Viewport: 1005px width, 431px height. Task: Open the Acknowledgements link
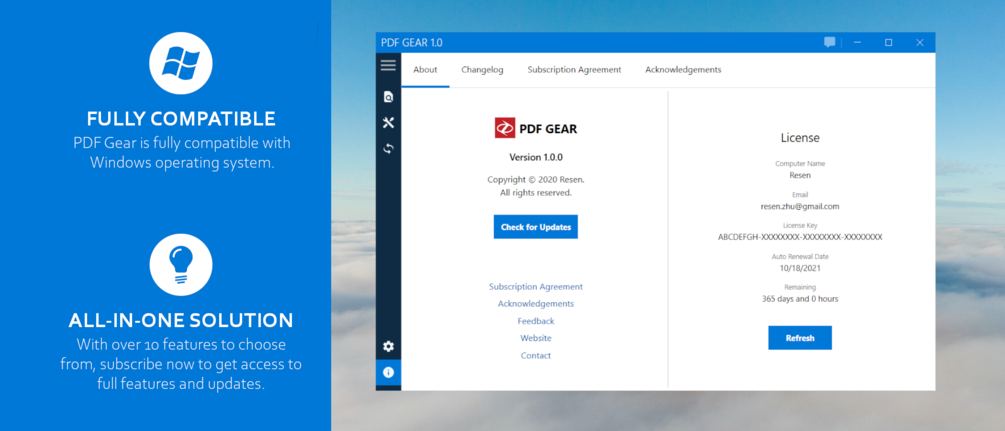[x=536, y=304]
